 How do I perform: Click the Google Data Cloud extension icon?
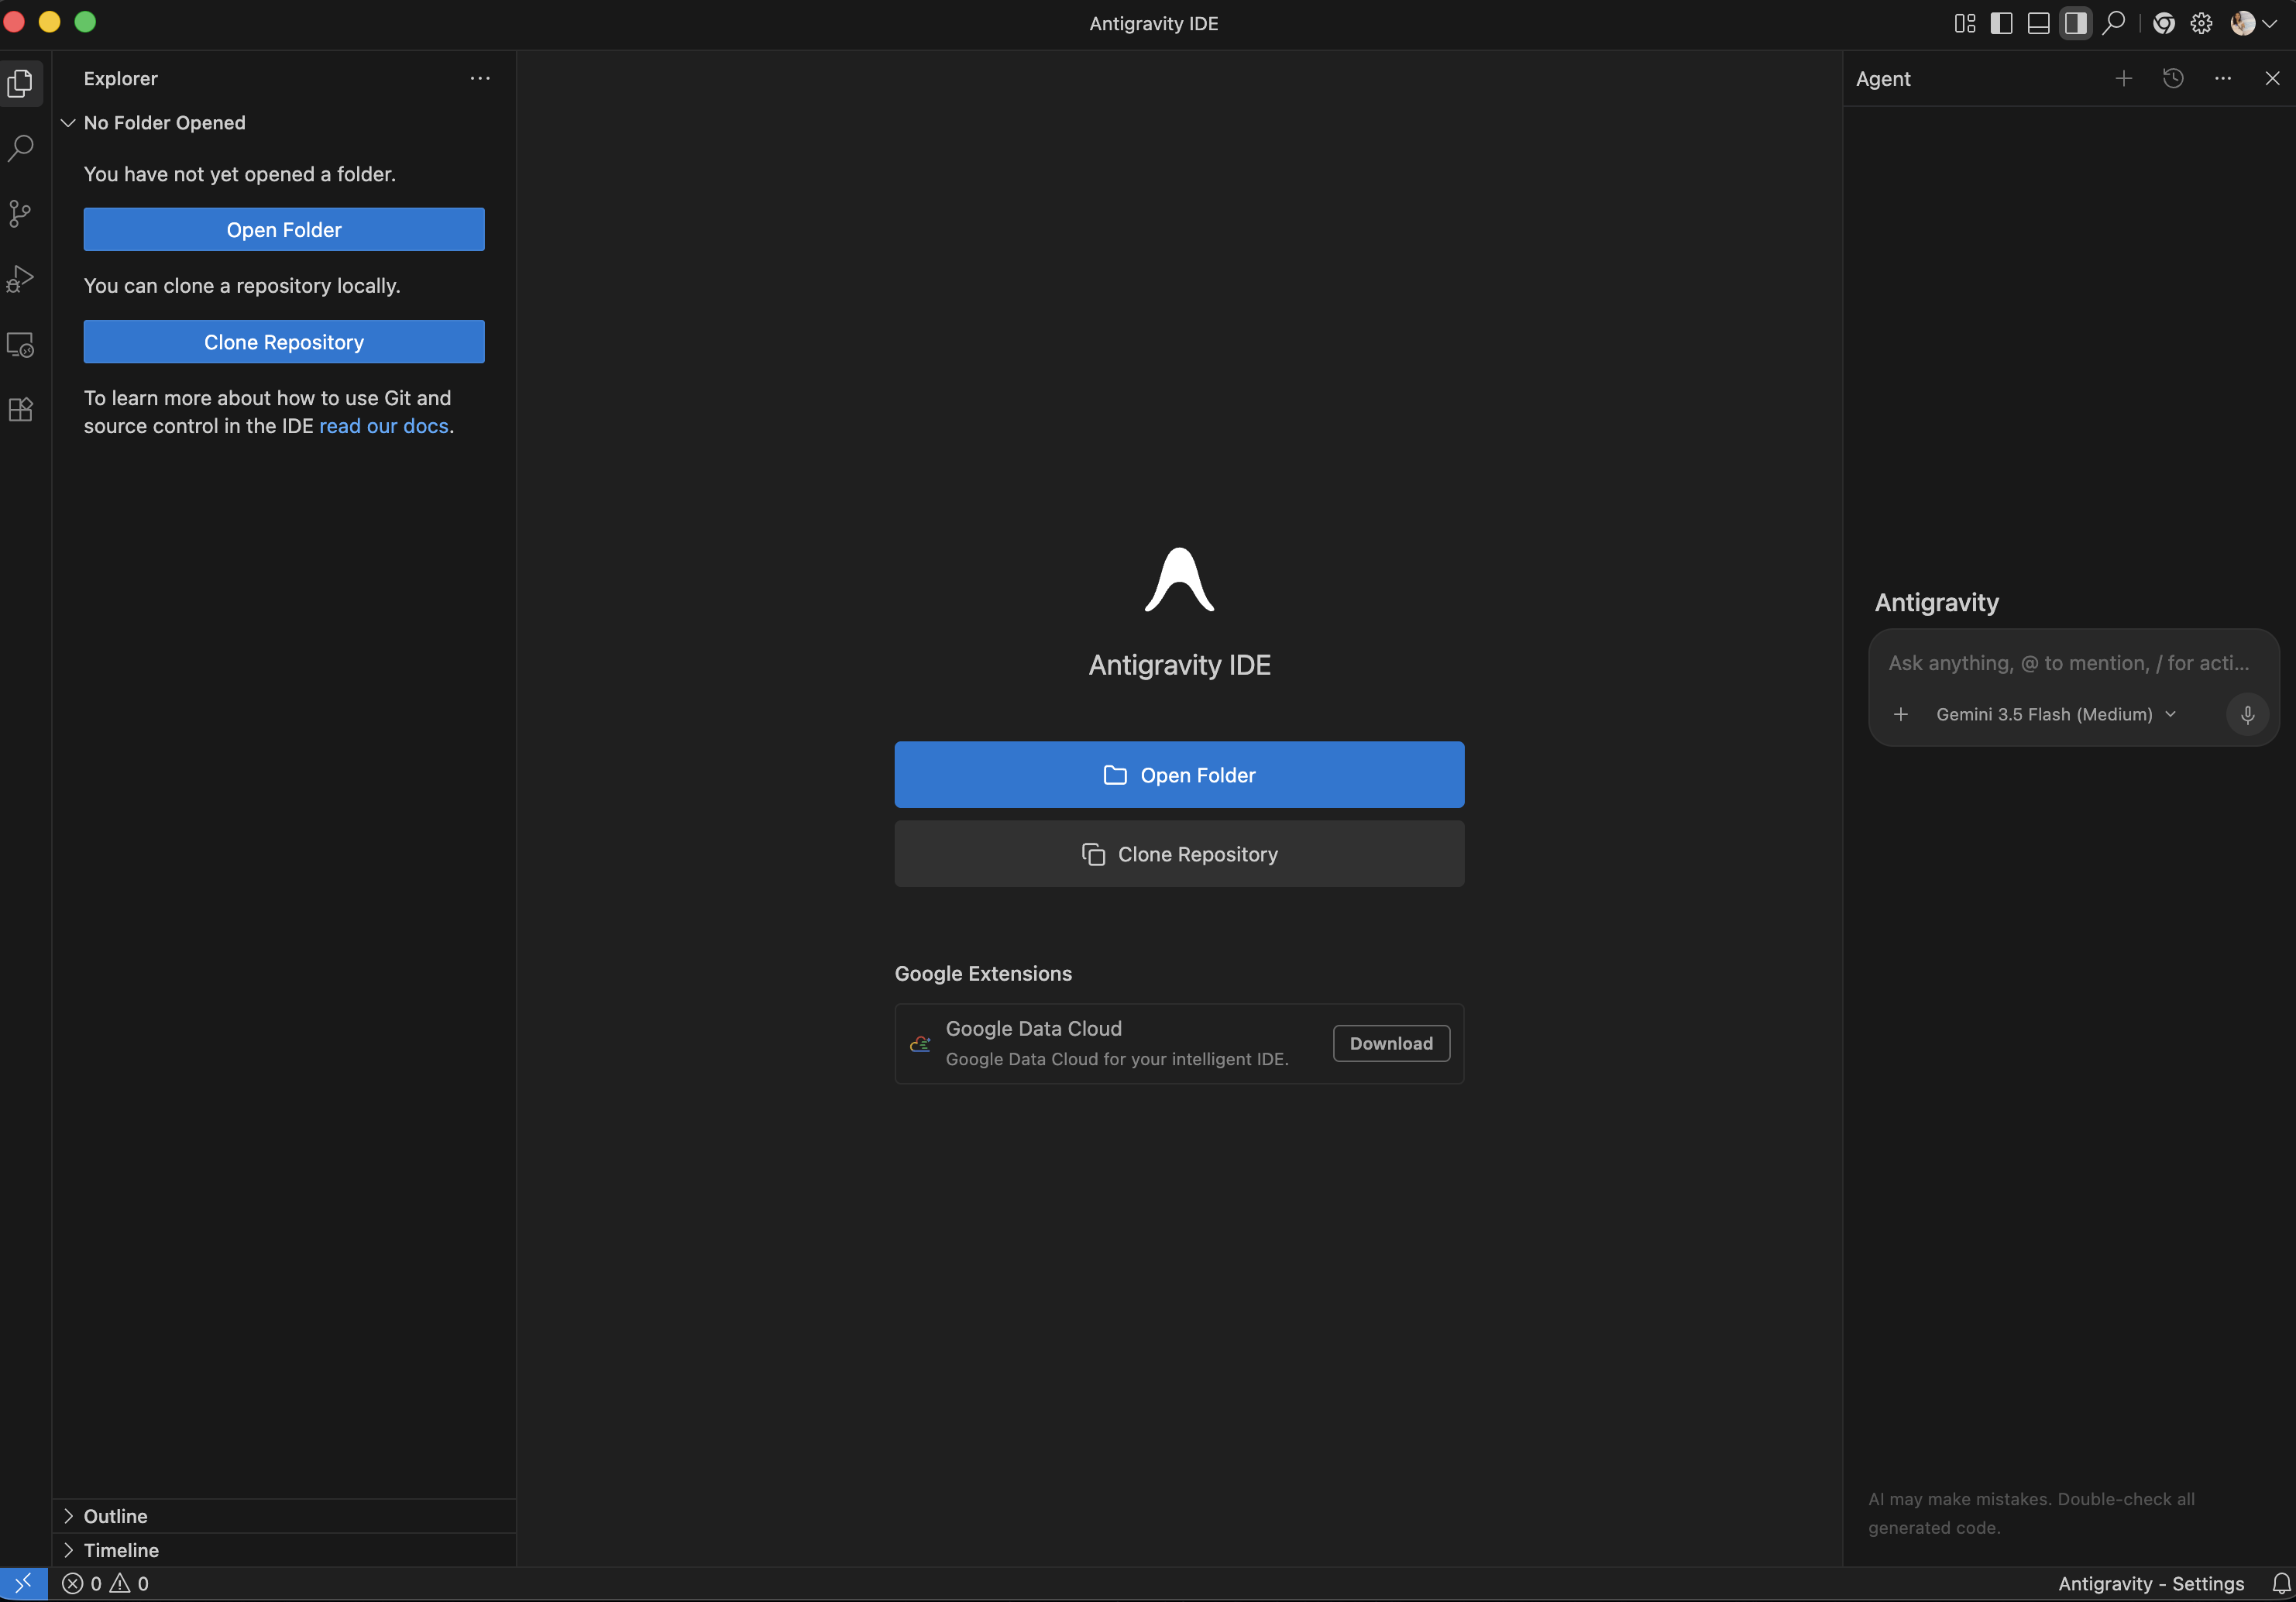(920, 1044)
